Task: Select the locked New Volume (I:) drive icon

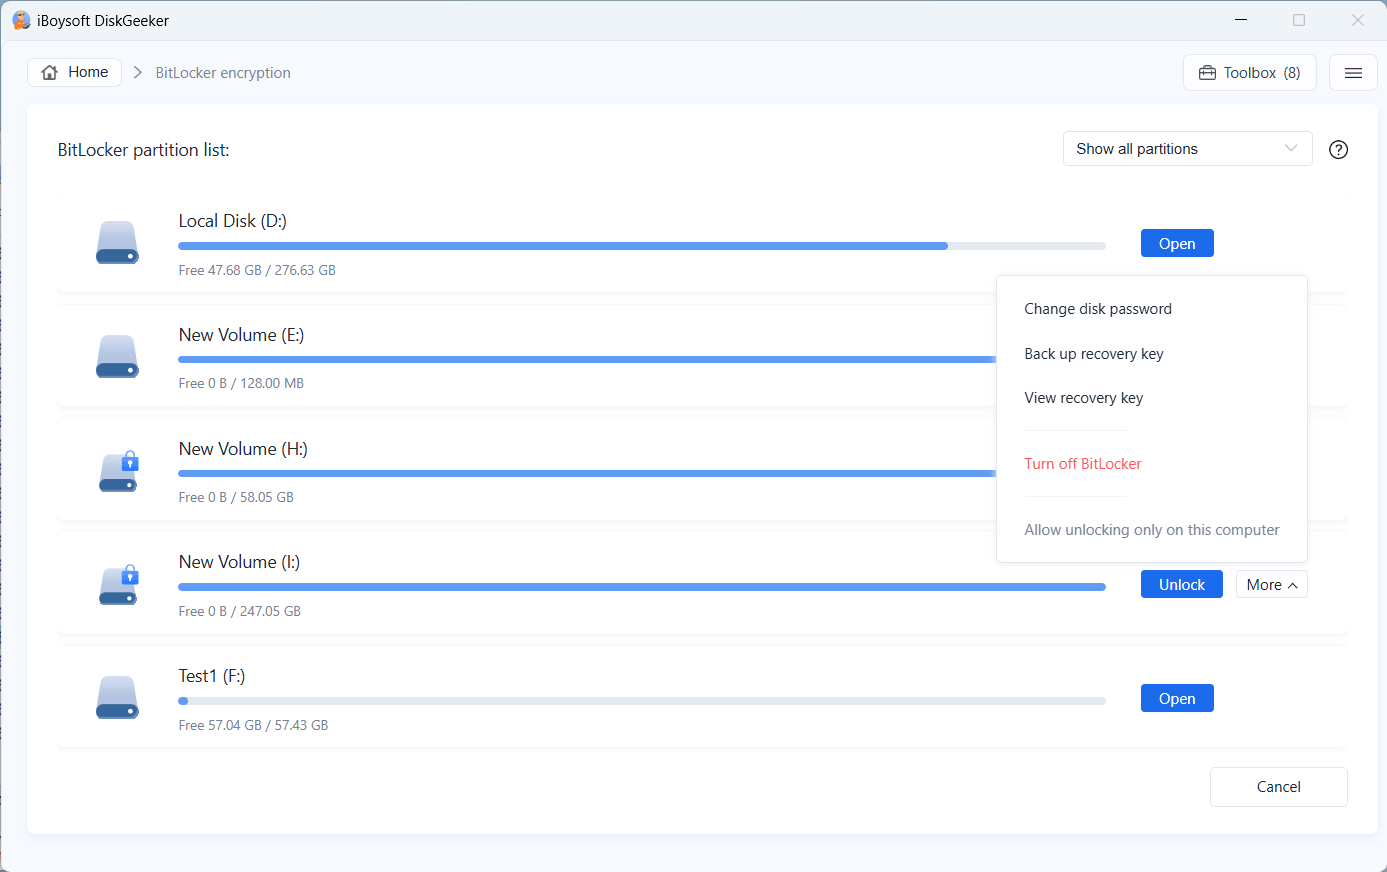Action: (118, 585)
